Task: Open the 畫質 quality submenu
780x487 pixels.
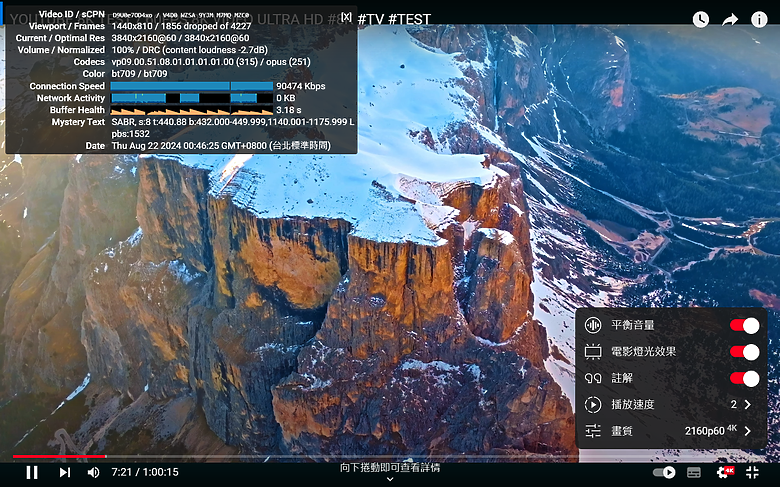Action: click(671, 431)
